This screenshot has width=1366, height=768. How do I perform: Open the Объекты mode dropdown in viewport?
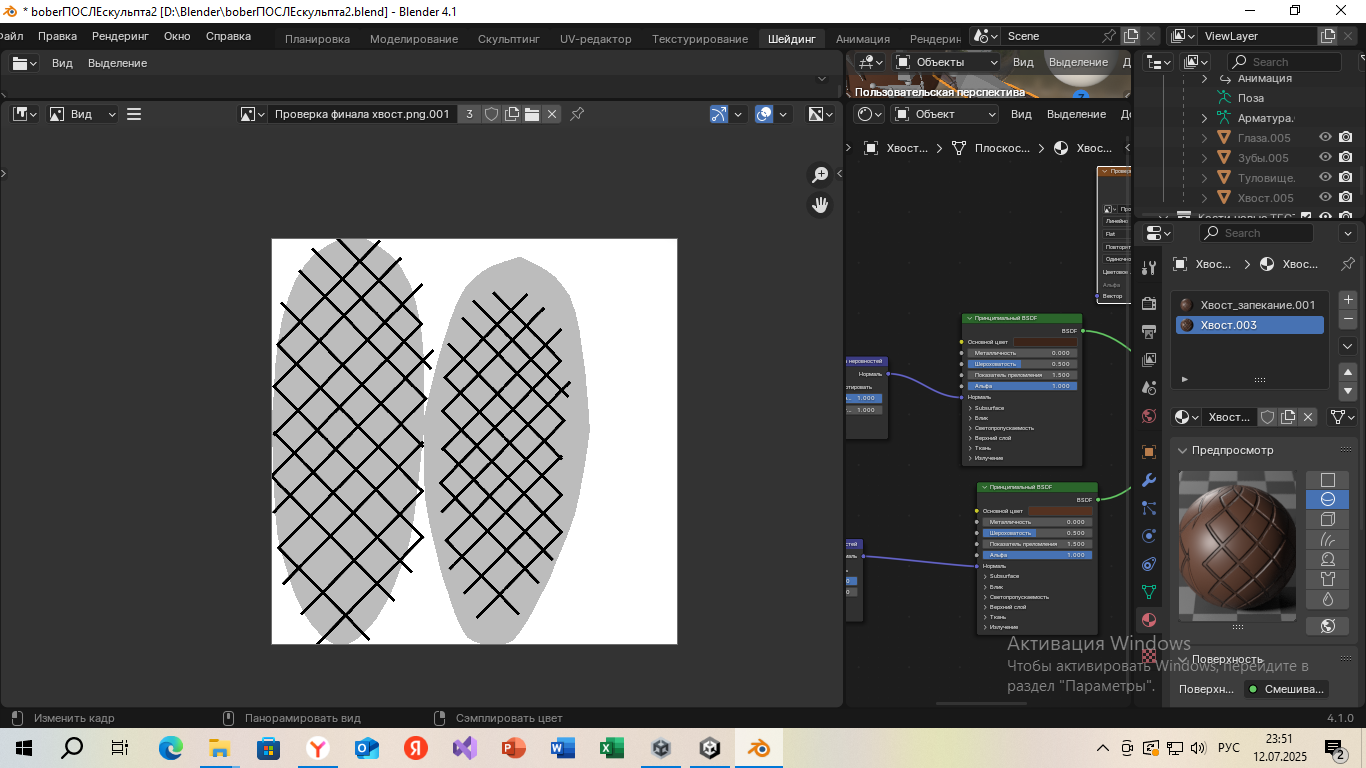tap(946, 62)
